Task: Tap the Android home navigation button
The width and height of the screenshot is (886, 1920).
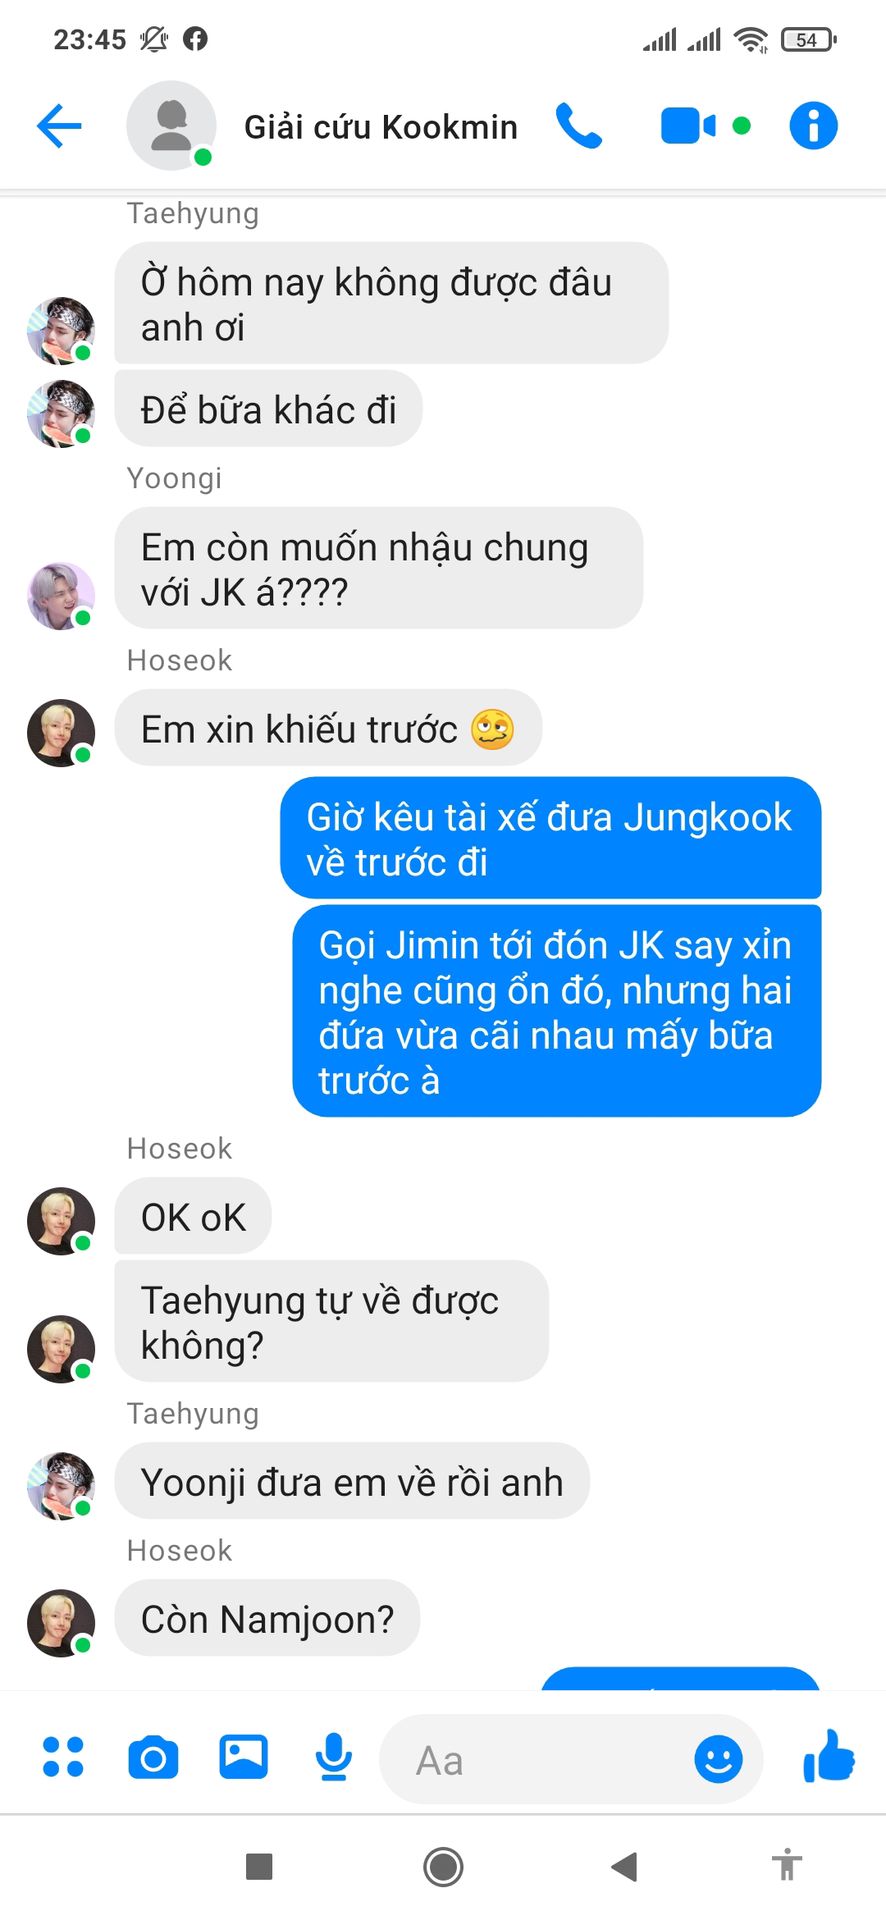Action: point(443,1866)
